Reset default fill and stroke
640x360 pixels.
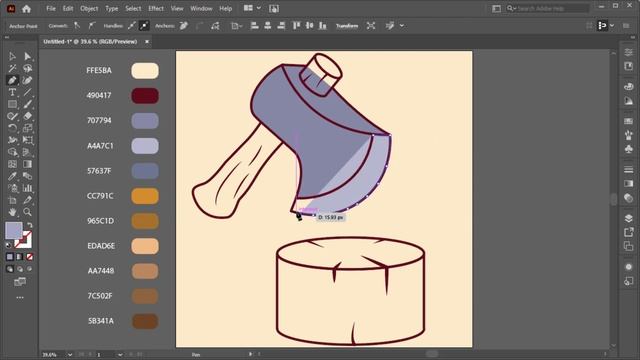pyautogui.click(x=8, y=245)
